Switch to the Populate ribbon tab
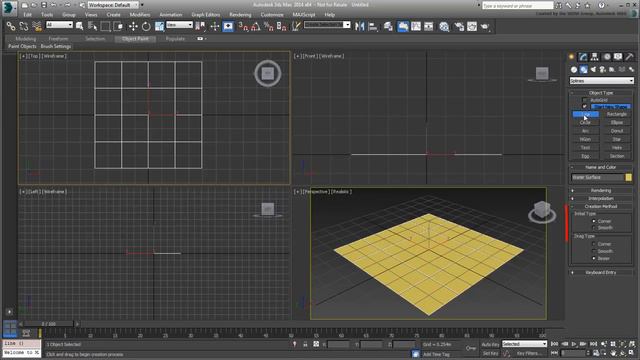640x360 pixels. pyautogui.click(x=175, y=39)
